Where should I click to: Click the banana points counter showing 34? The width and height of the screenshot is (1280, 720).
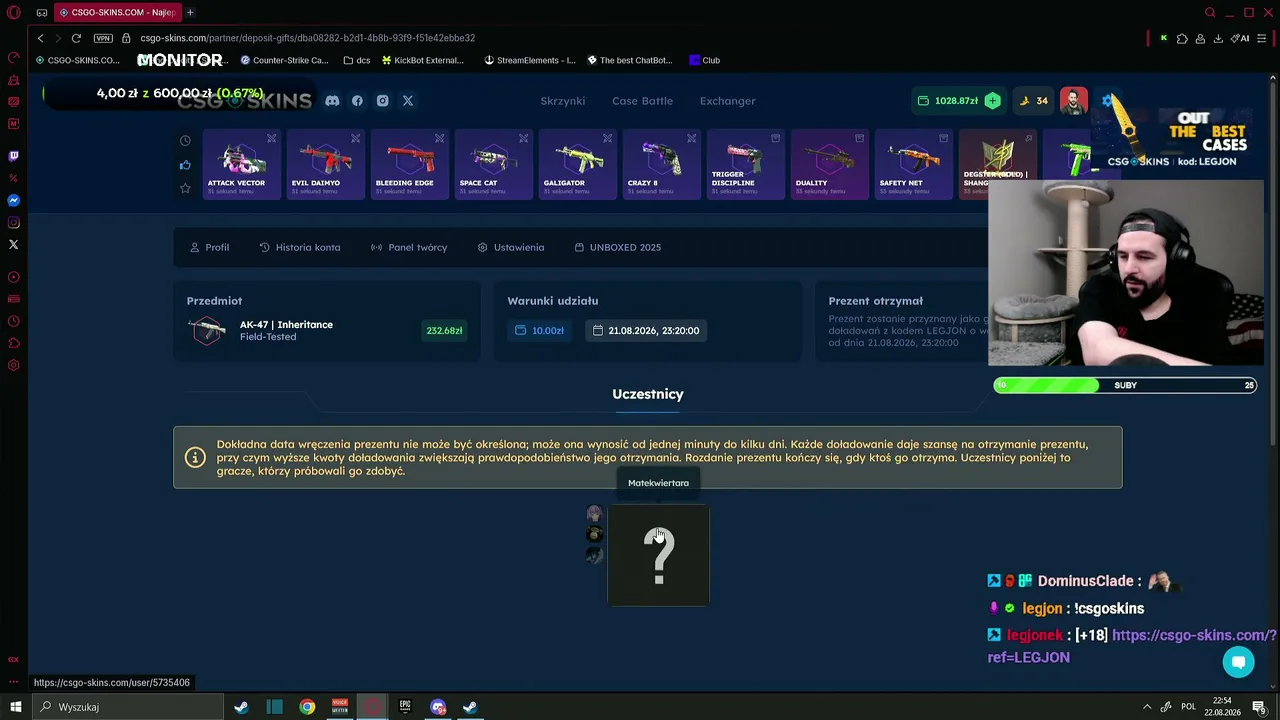(x=1033, y=101)
